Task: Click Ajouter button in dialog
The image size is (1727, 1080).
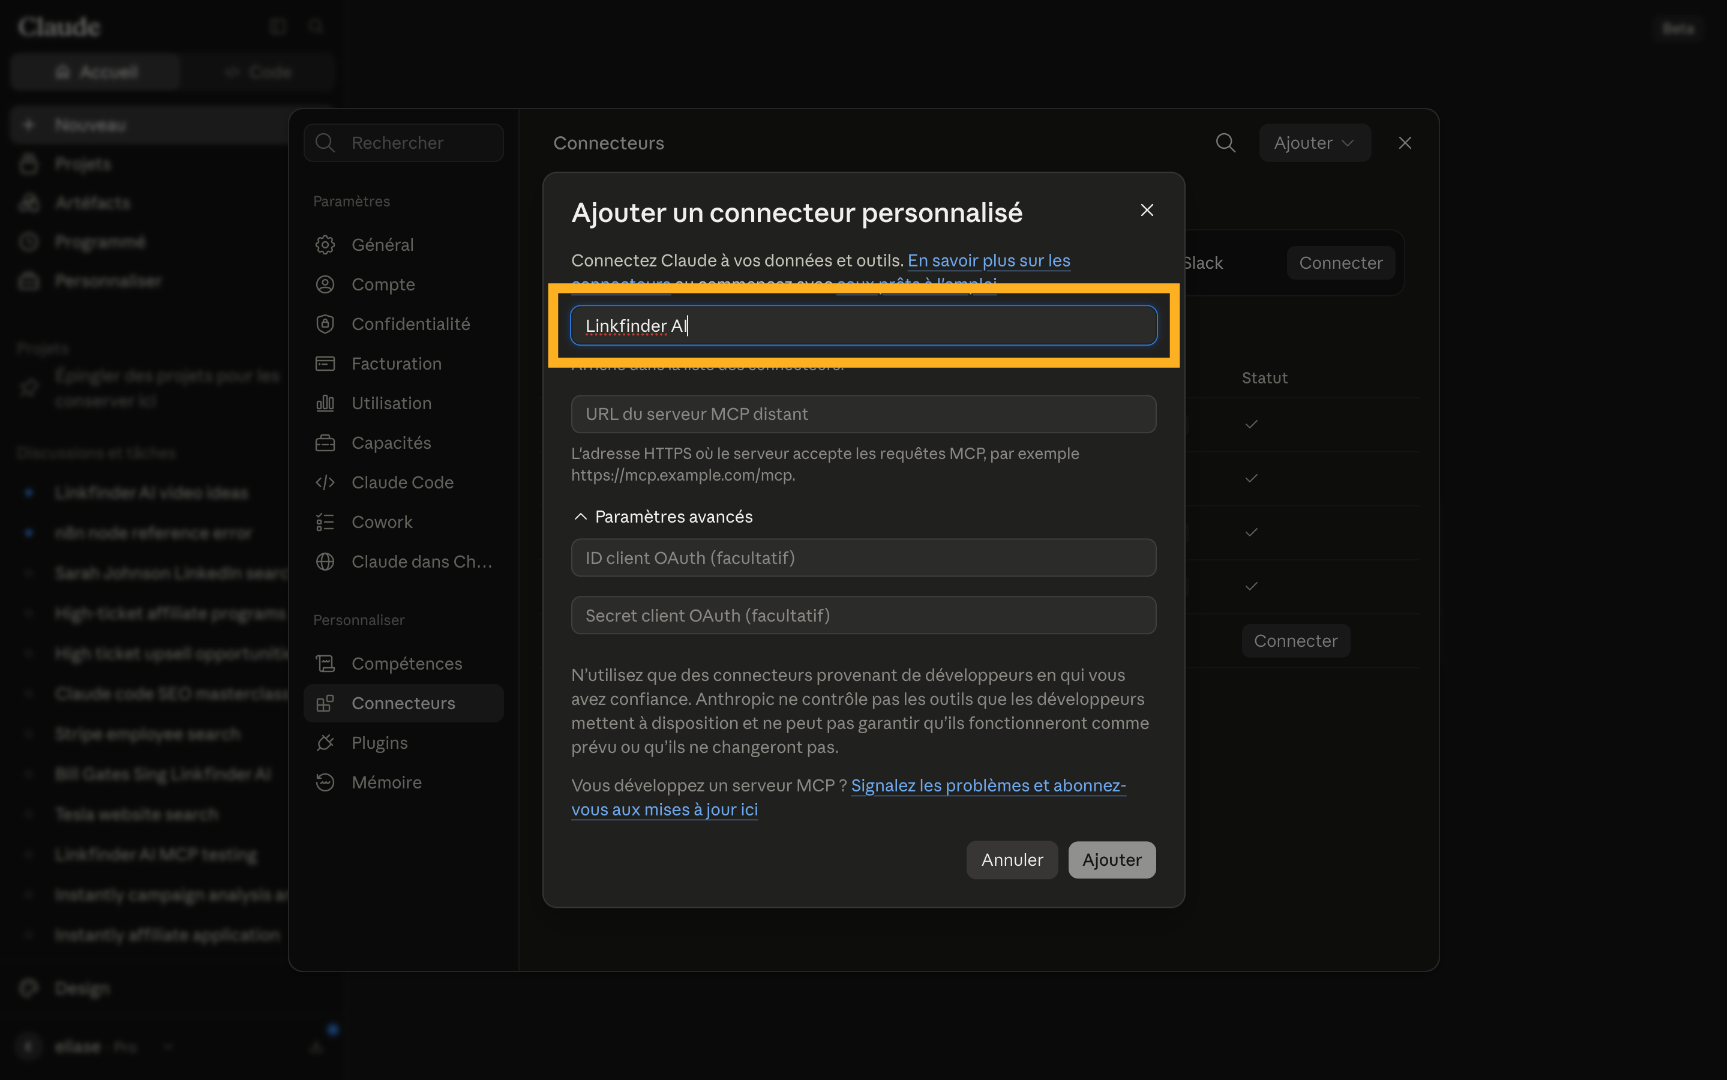Action: 1112,860
